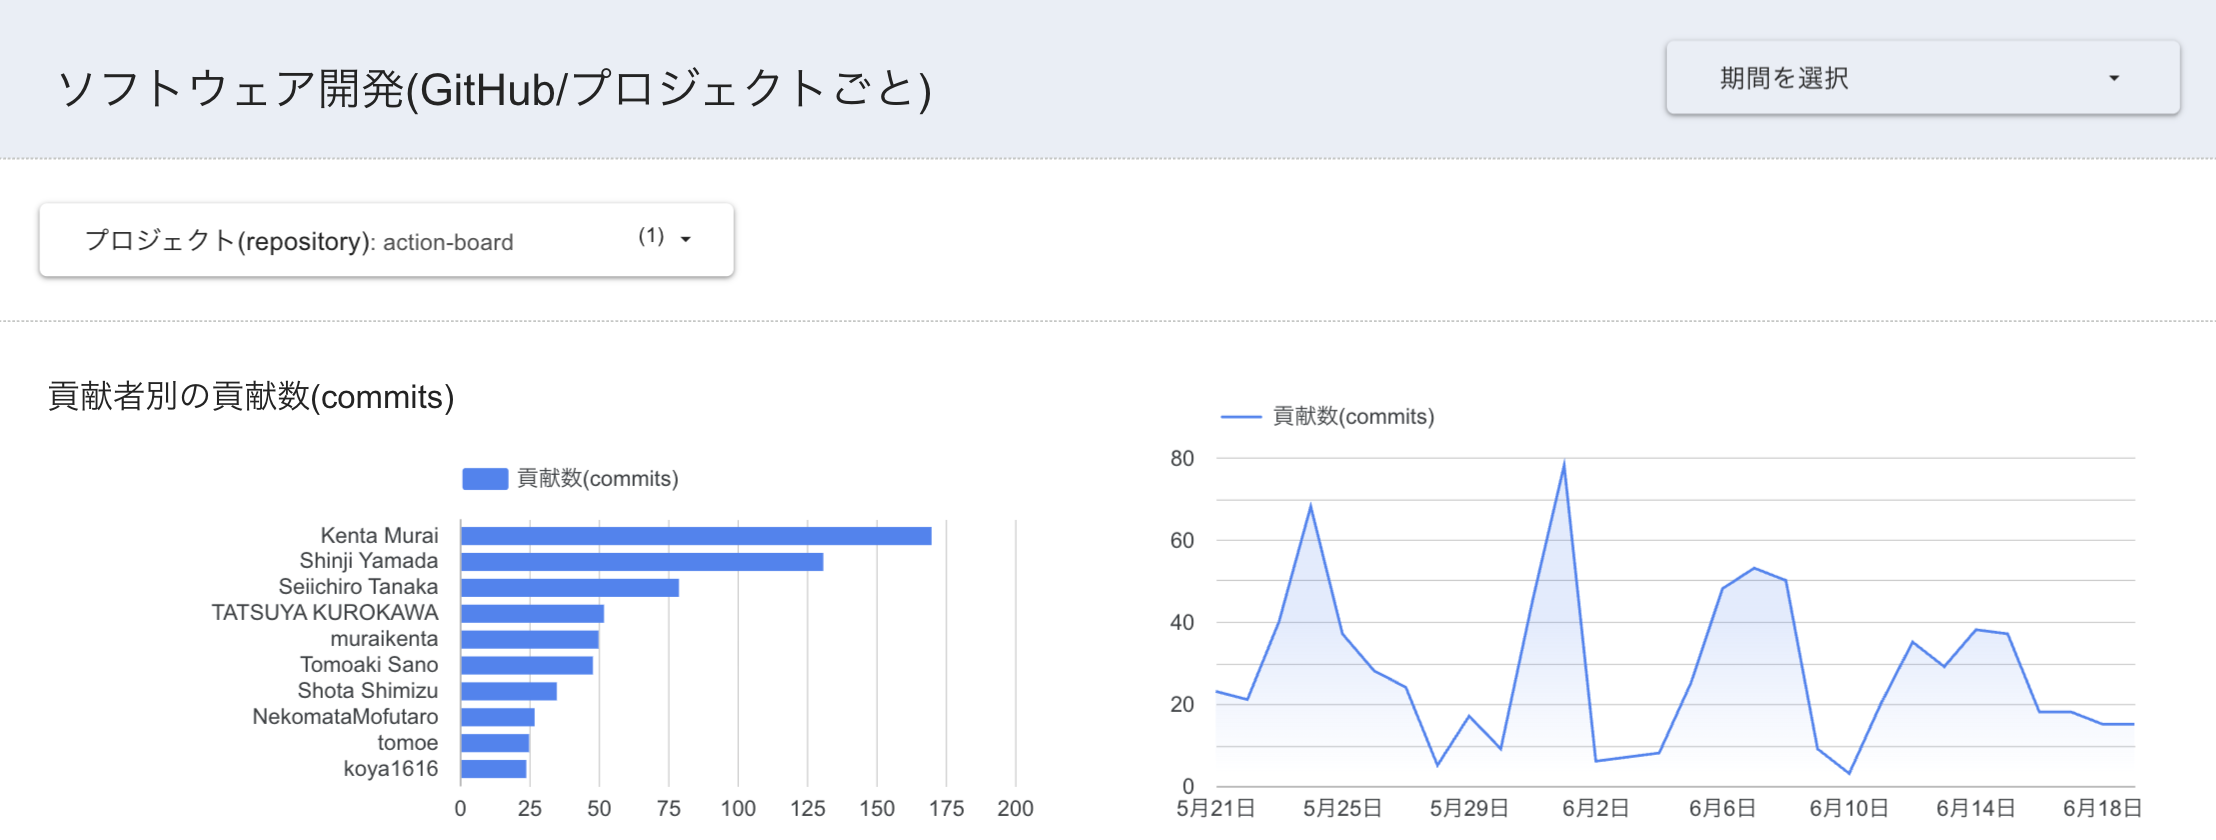This screenshot has height=840, width=2216.
Task: Click the arrow next to (1) in repository filter
Action: click(686, 239)
